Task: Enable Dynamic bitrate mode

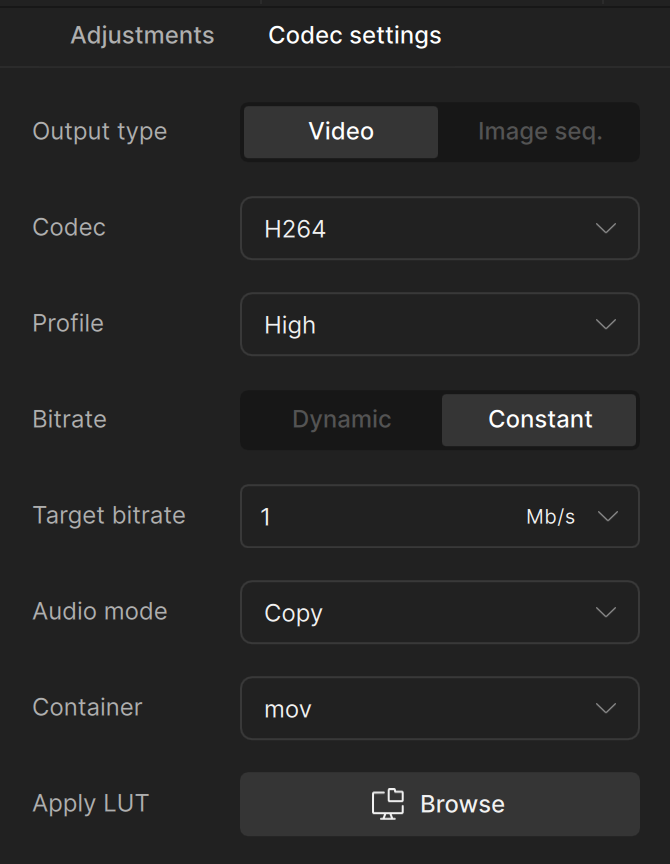Action: click(340, 419)
